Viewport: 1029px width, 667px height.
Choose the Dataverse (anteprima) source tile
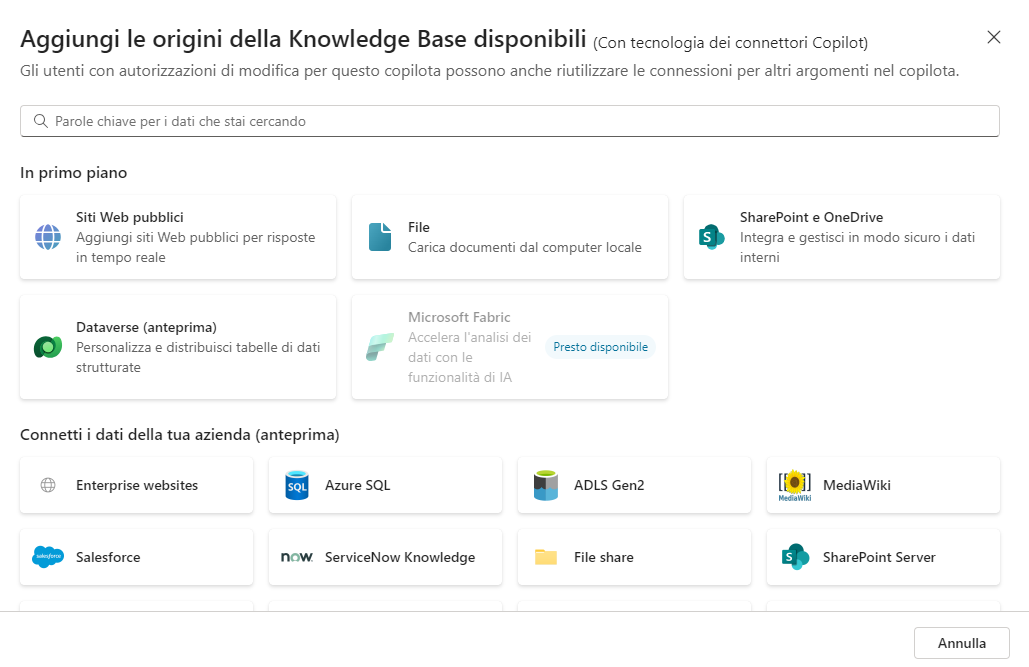(178, 347)
